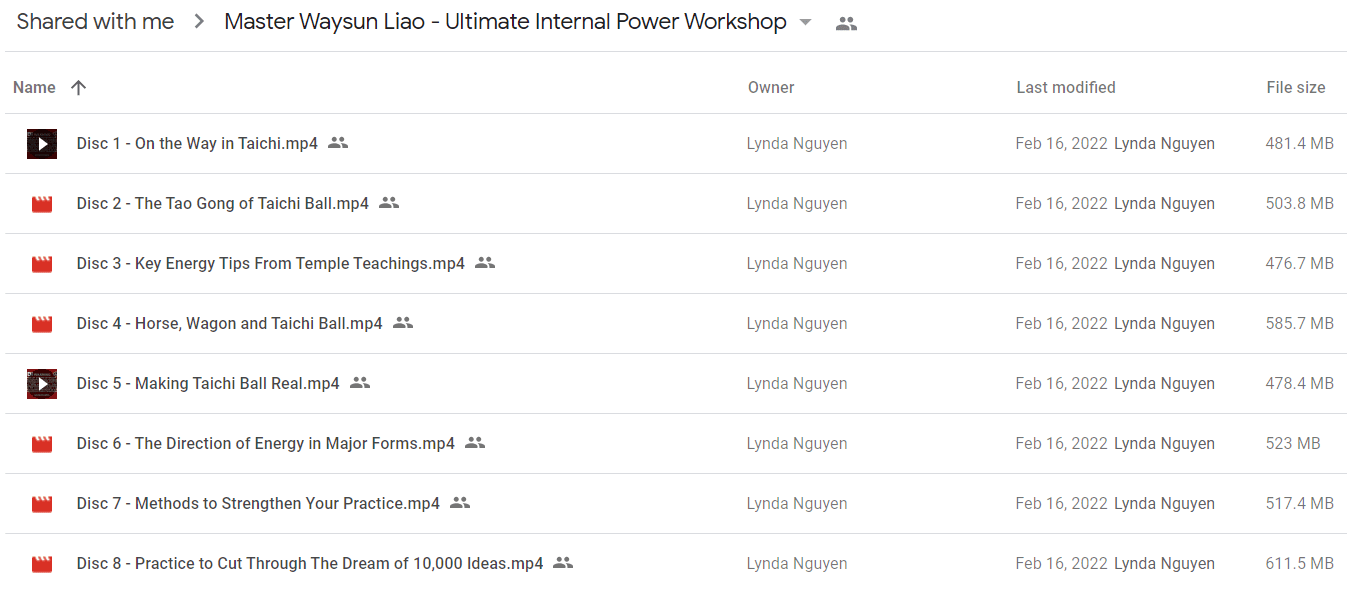Click the video thumbnail icon for Disc 1
Viewport: 1347px width, 589px height.
[x=42, y=144]
